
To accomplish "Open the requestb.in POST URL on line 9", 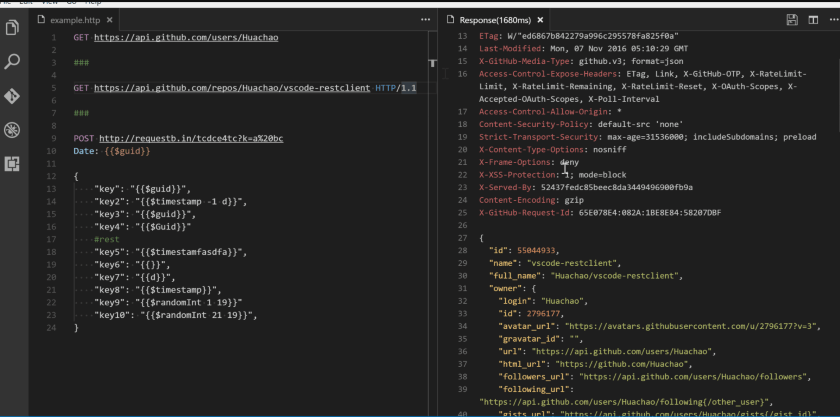I will (191, 139).
